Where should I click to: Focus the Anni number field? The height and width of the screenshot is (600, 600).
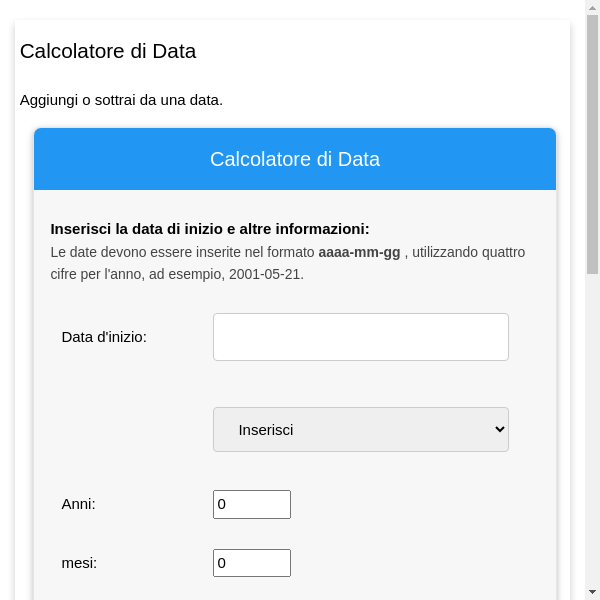[x=251, y=504]
